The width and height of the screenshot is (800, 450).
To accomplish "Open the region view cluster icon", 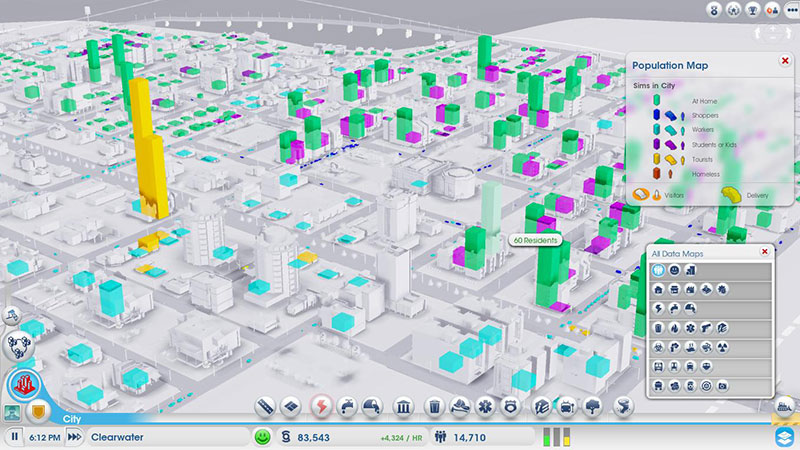I will (x=19, y=346).
